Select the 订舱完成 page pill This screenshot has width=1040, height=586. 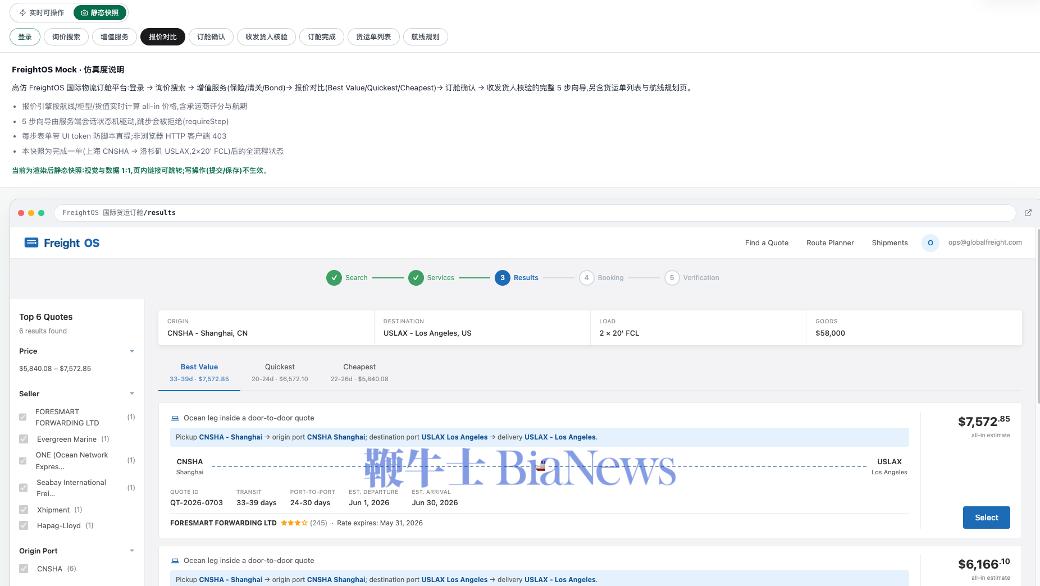(x=322, y=37)
